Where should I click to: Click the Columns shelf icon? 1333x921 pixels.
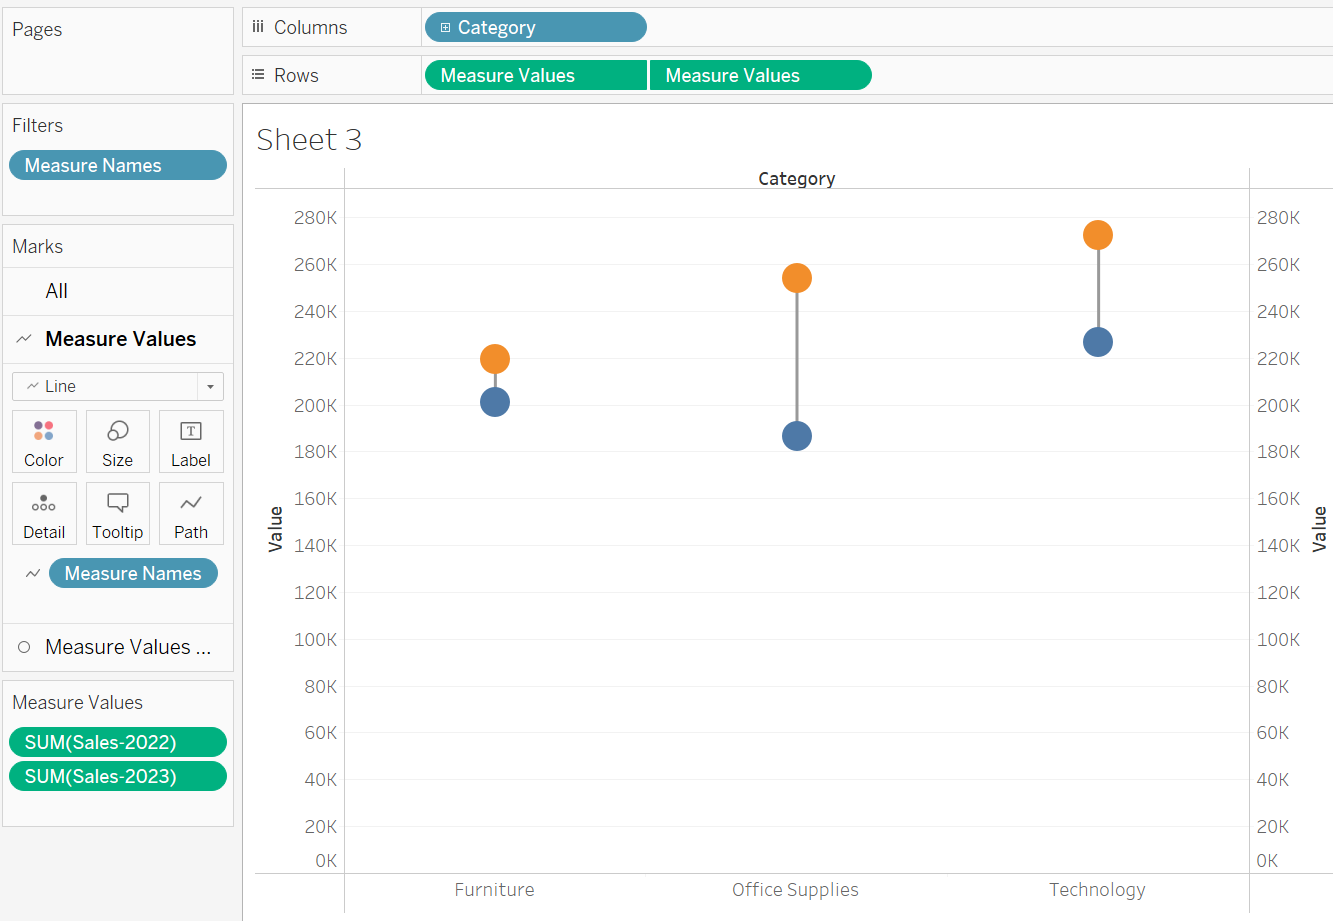tap(258, 27)
